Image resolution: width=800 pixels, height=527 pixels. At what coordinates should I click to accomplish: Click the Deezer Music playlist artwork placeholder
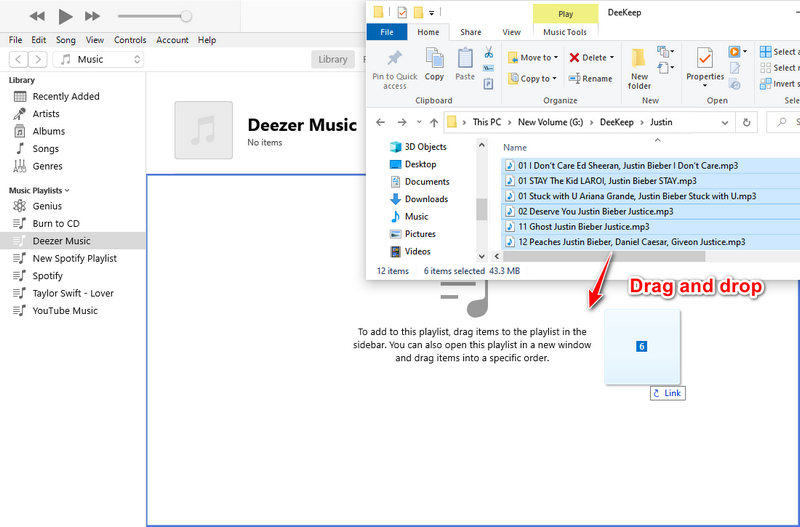(x=204, y=130)
